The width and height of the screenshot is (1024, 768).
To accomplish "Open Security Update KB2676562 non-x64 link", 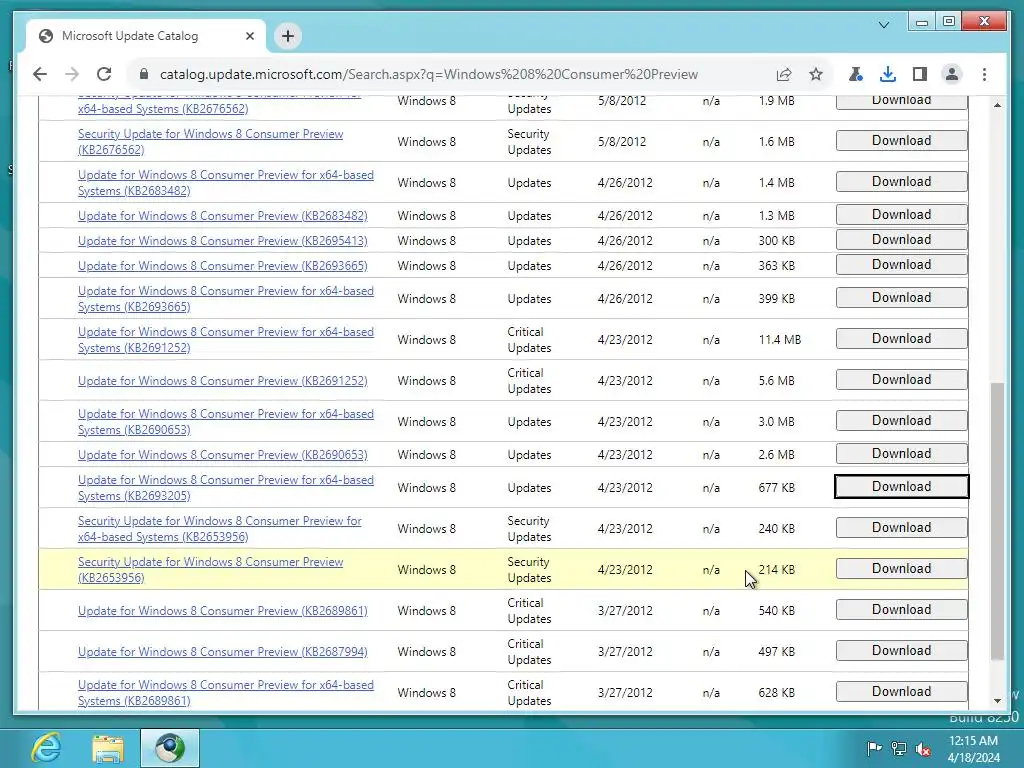I will (210, 142).
